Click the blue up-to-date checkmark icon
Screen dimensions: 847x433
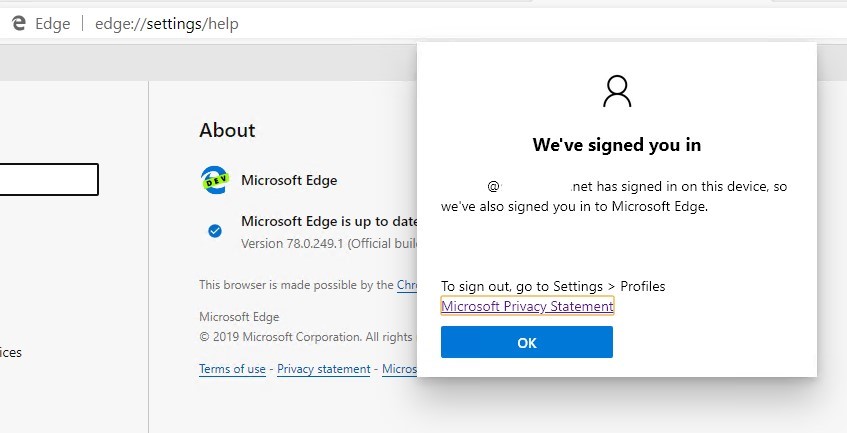[x=215, y=231]
